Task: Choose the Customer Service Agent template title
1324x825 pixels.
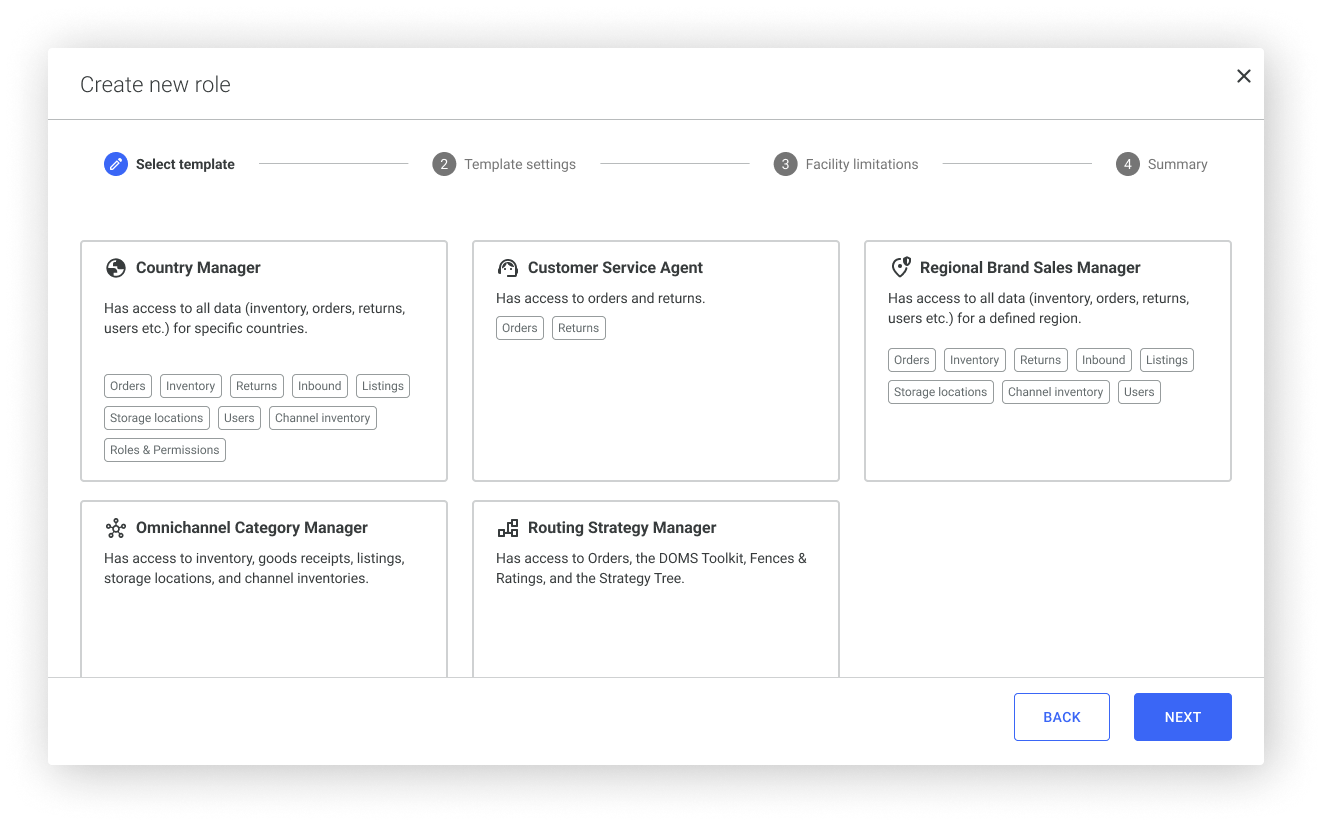Action: point(615,268)
